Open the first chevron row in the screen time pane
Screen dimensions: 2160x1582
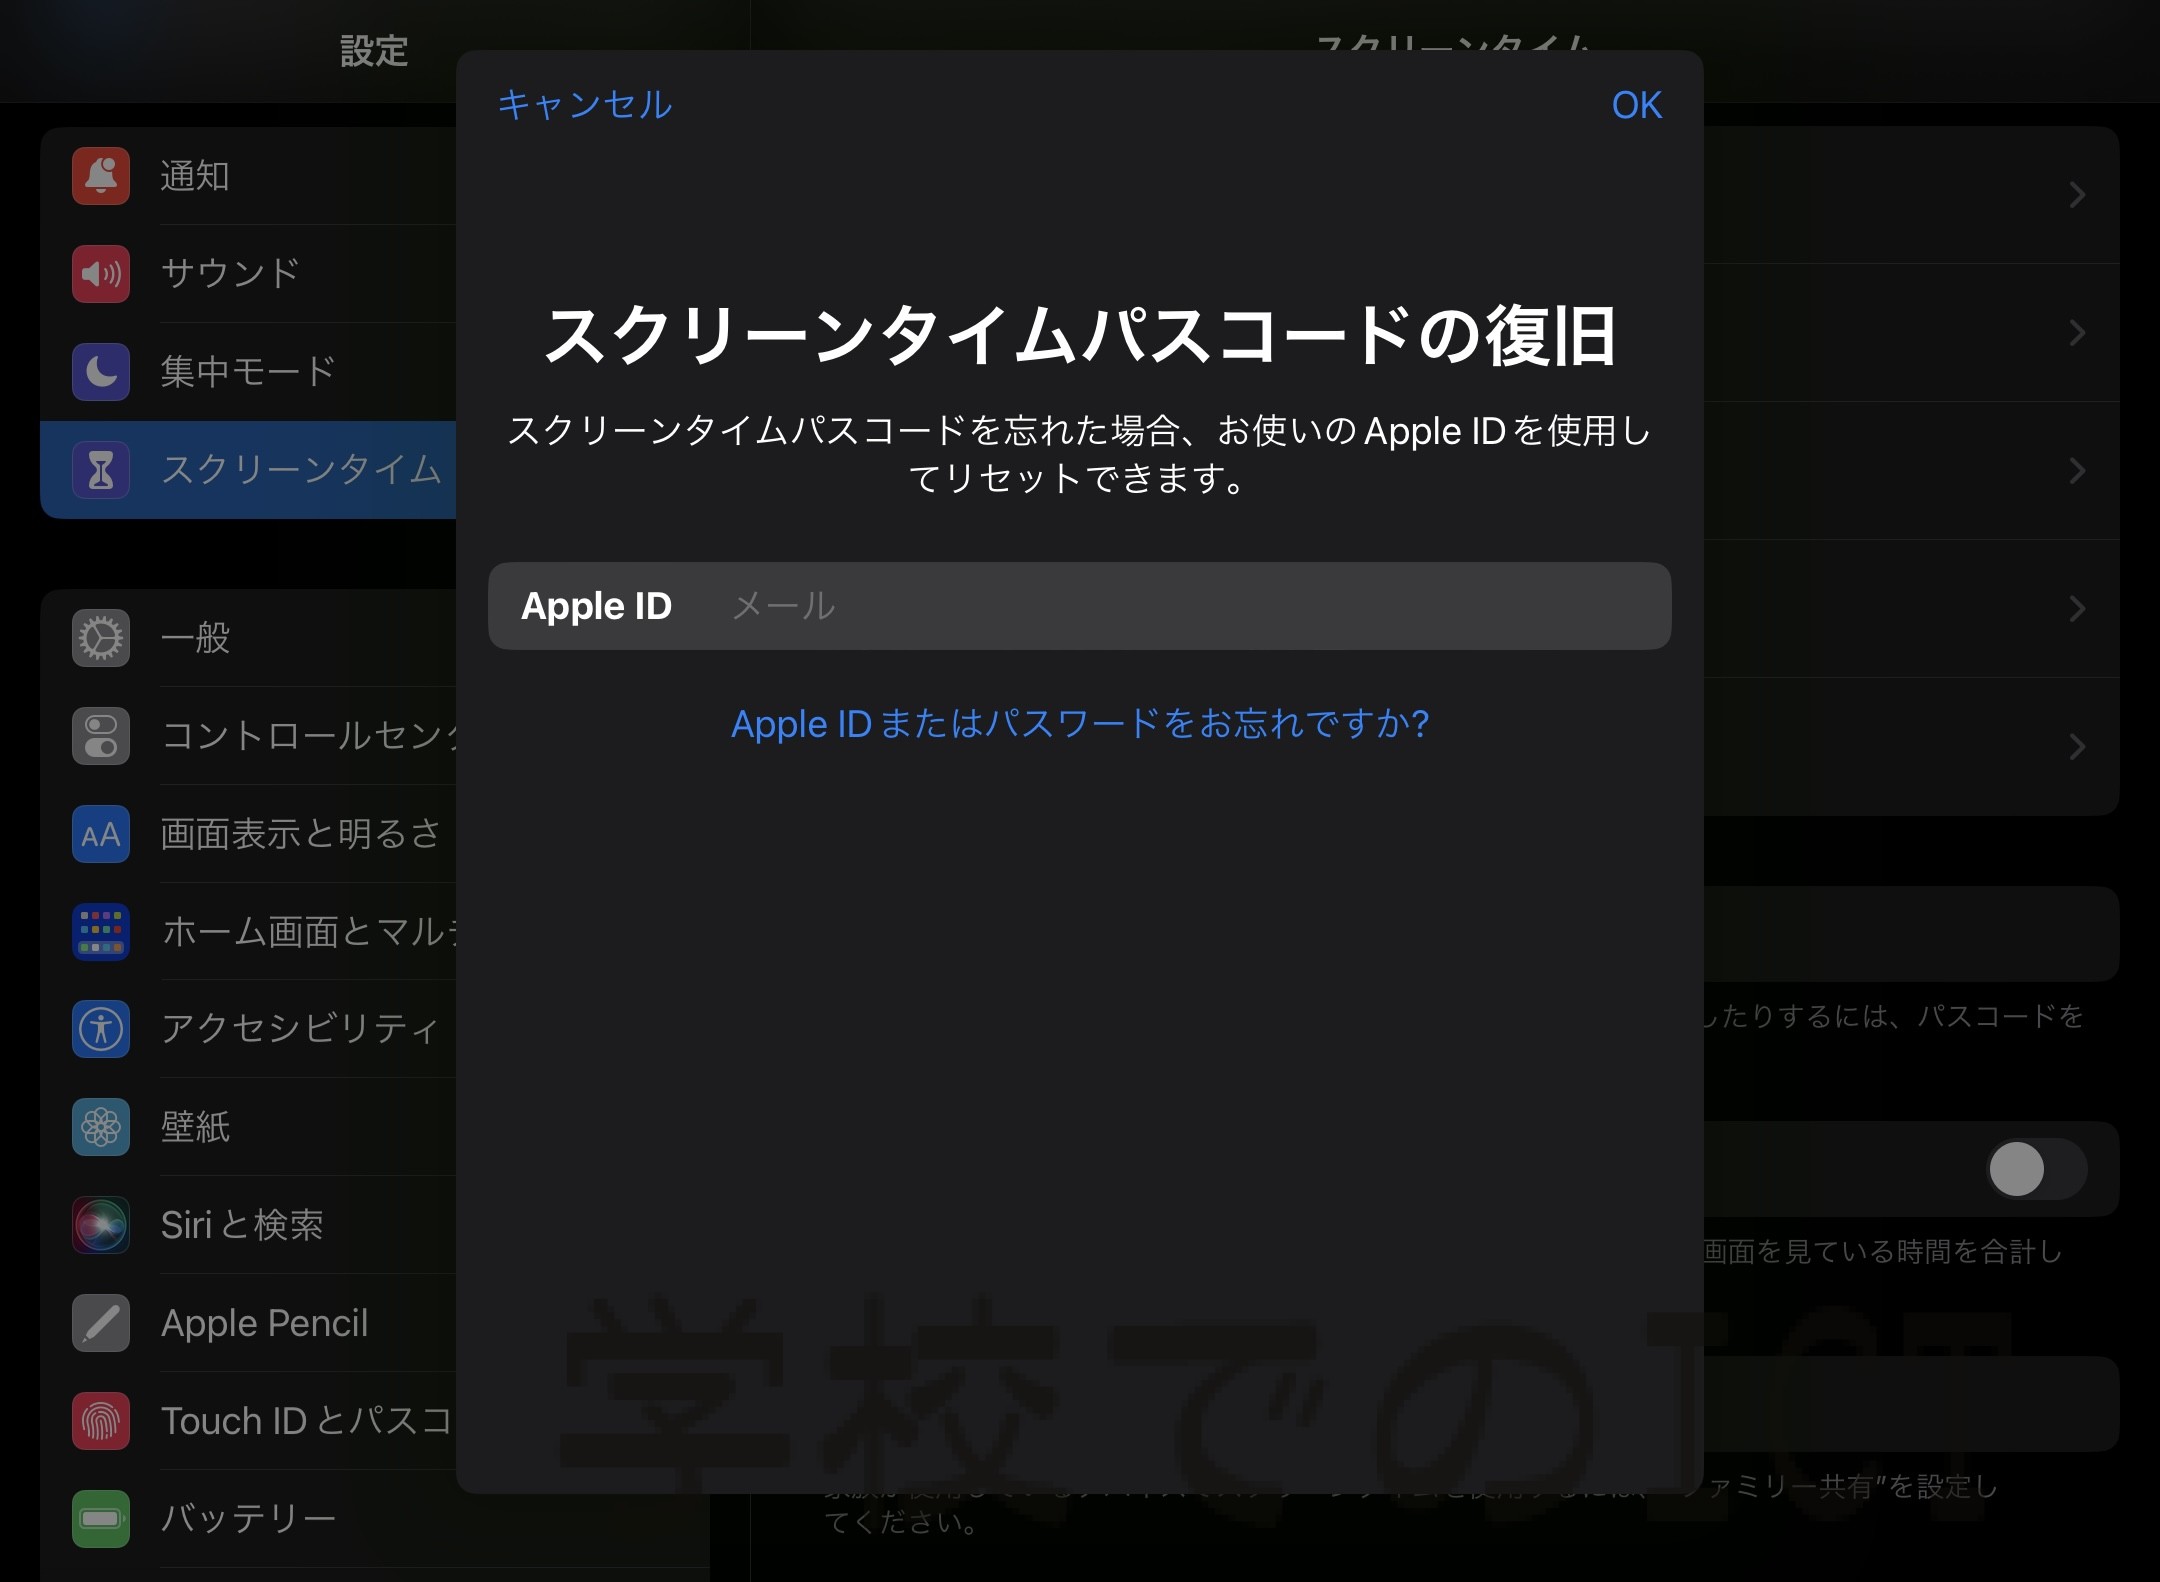point(1911,195)
